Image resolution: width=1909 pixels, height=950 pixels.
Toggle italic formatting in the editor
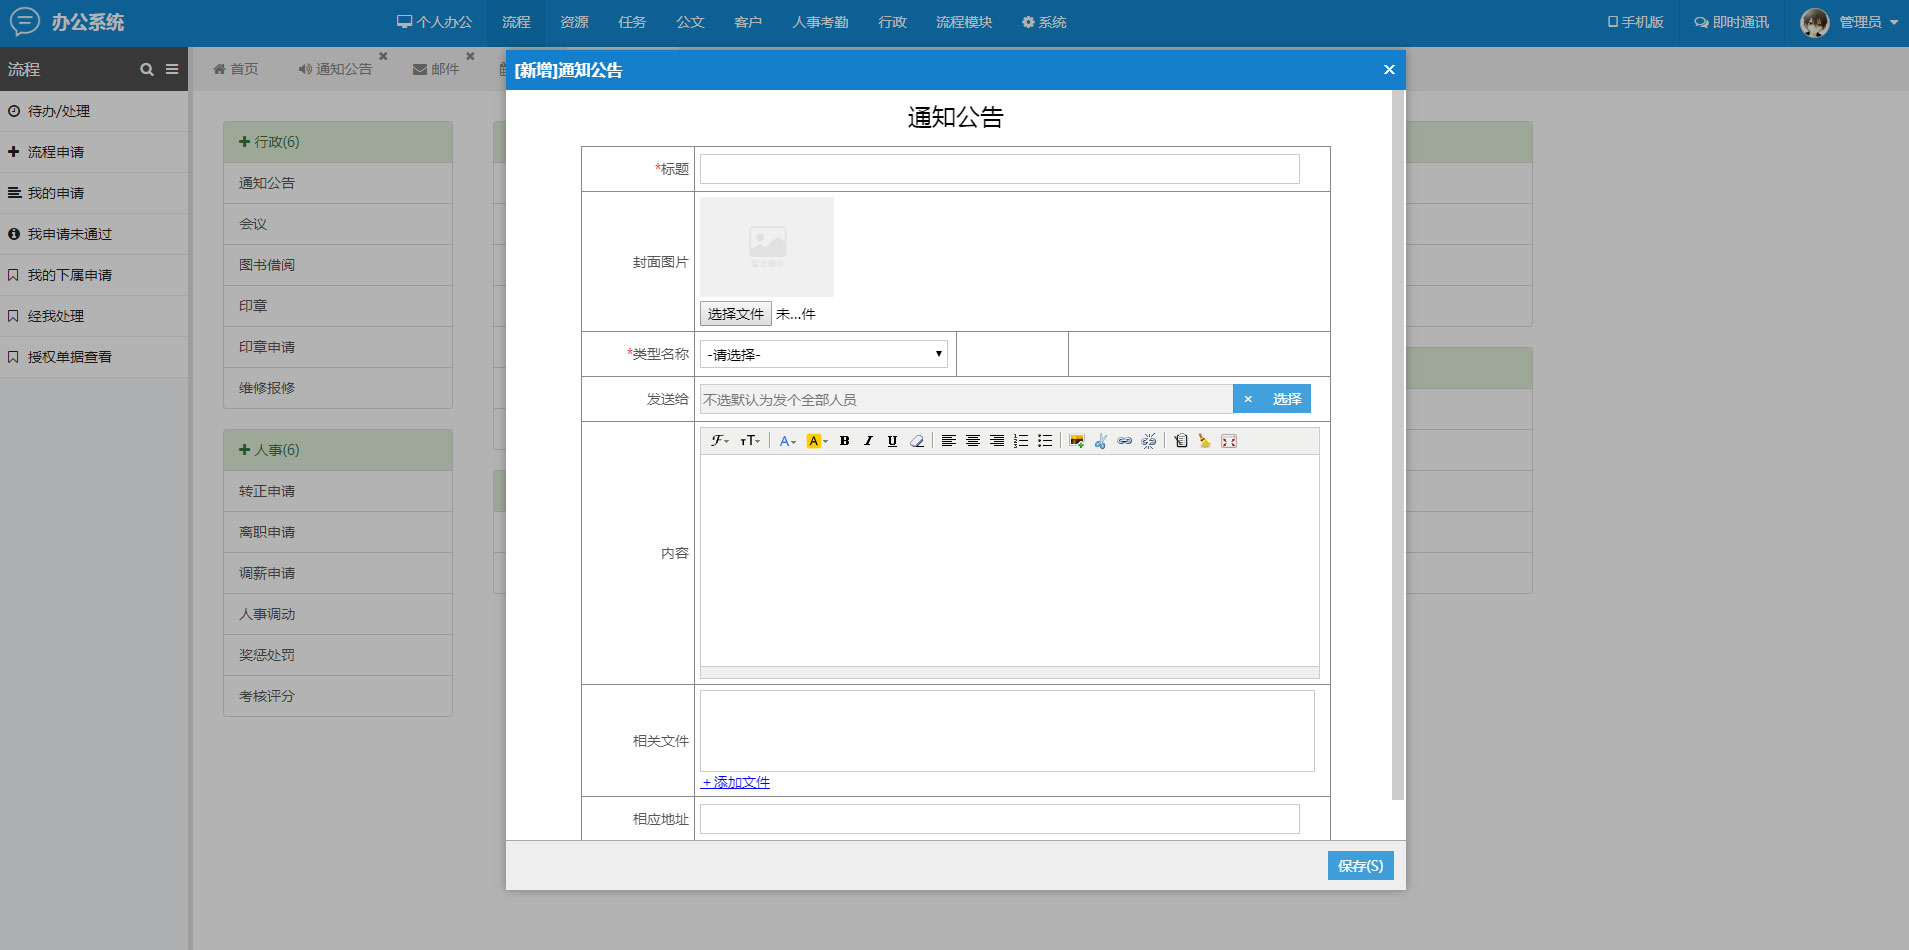point(868,441)
